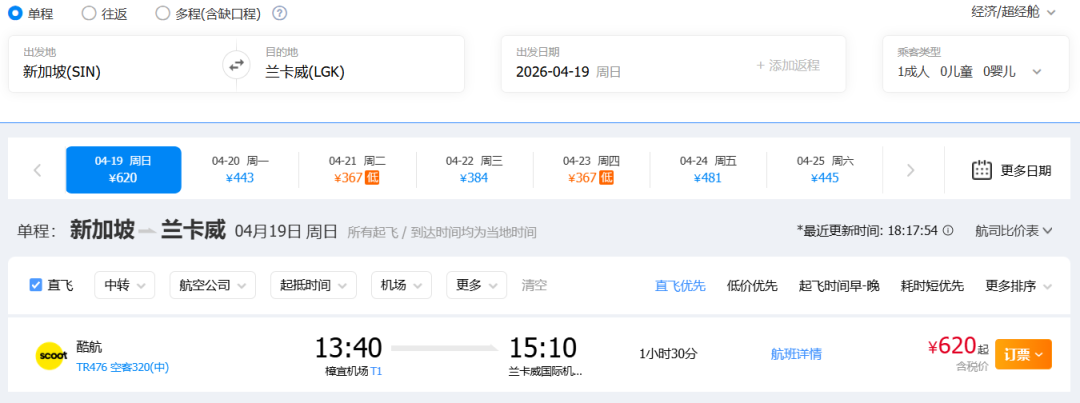
Task: Select the one-way (单程) radio button
Action: click(x=15, y=13)
